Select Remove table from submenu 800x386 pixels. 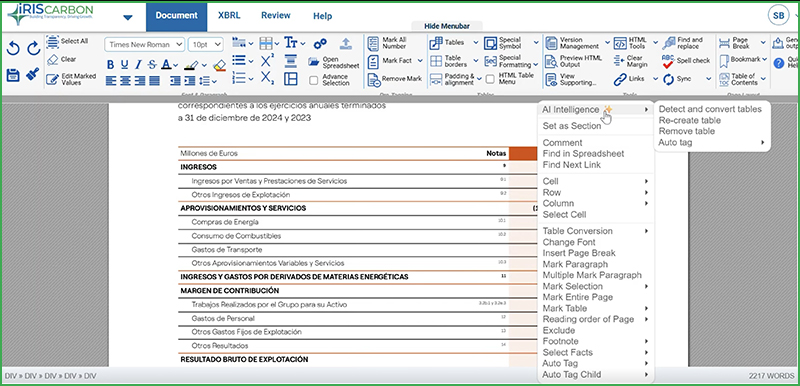coord(687,131)
